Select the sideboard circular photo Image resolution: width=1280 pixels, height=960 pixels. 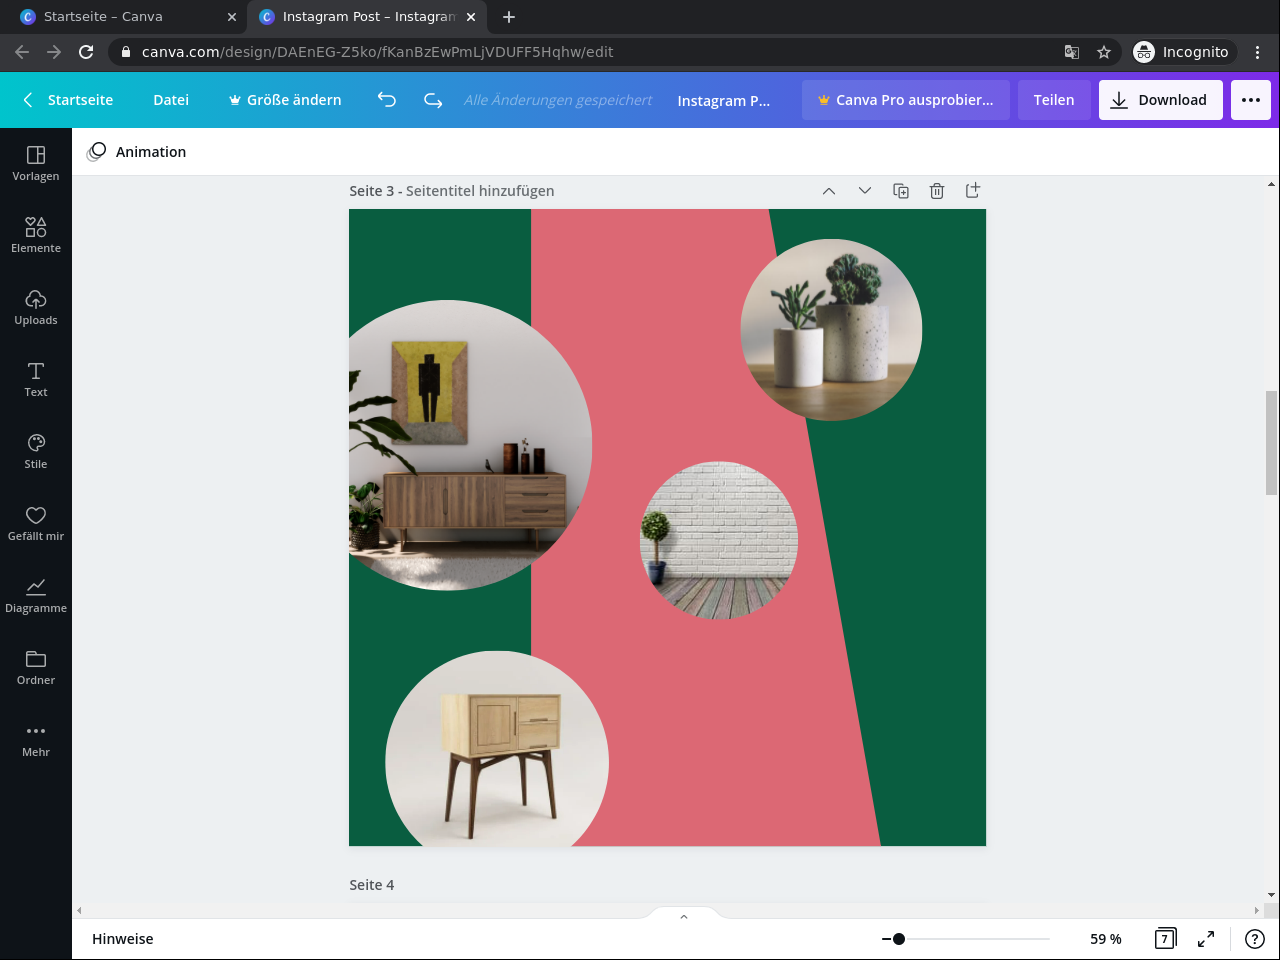tap(470, 445)
